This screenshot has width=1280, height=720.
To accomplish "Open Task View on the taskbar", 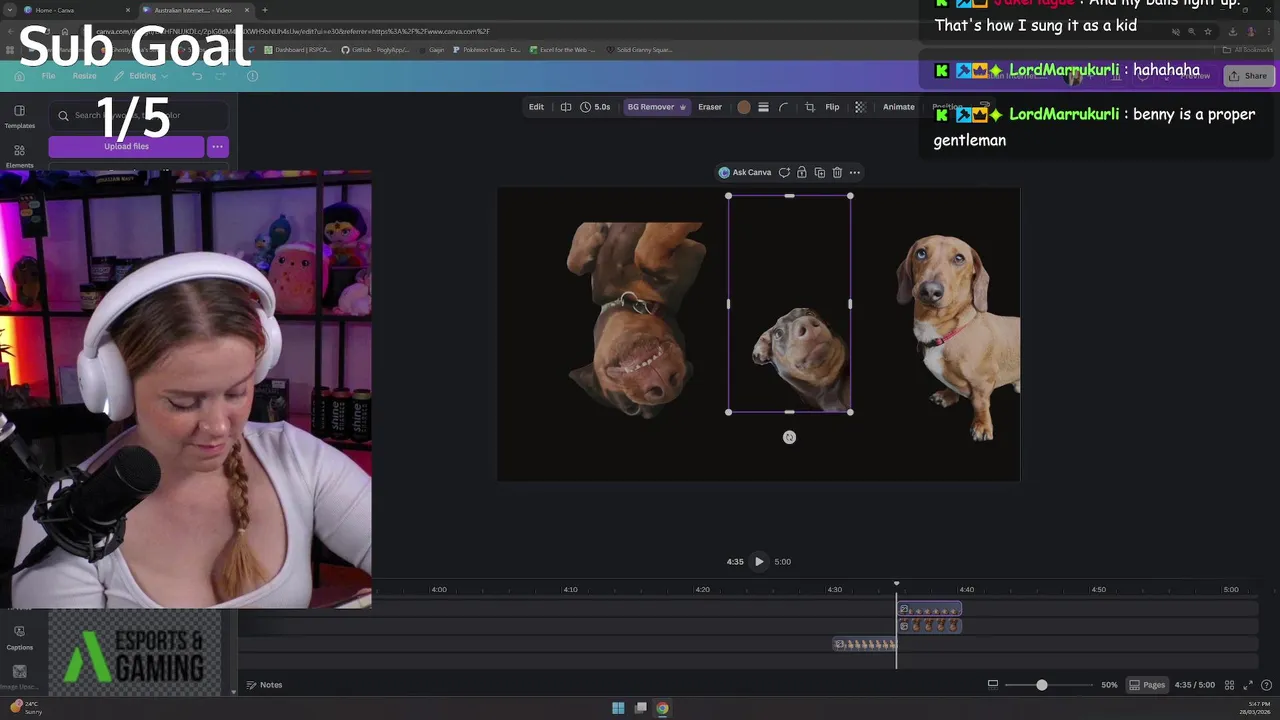I will point(640,708).
